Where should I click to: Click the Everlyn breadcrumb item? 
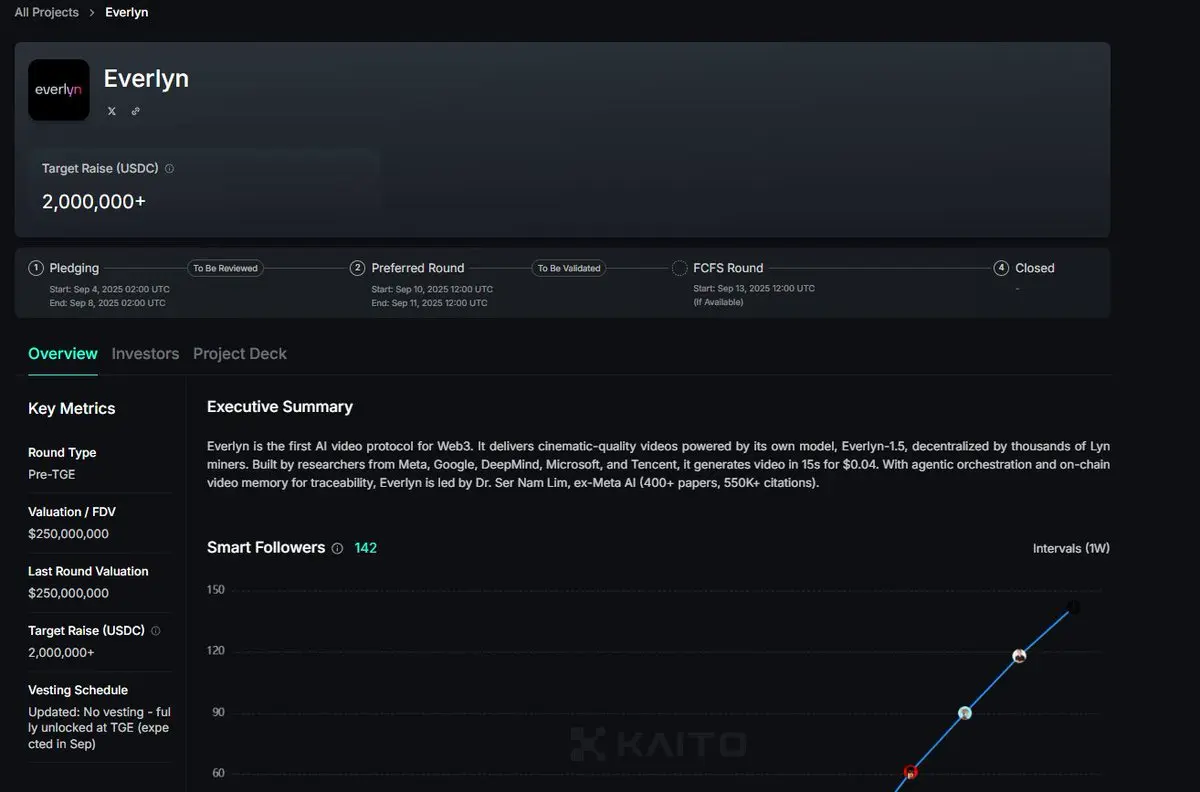coord(127,12)
